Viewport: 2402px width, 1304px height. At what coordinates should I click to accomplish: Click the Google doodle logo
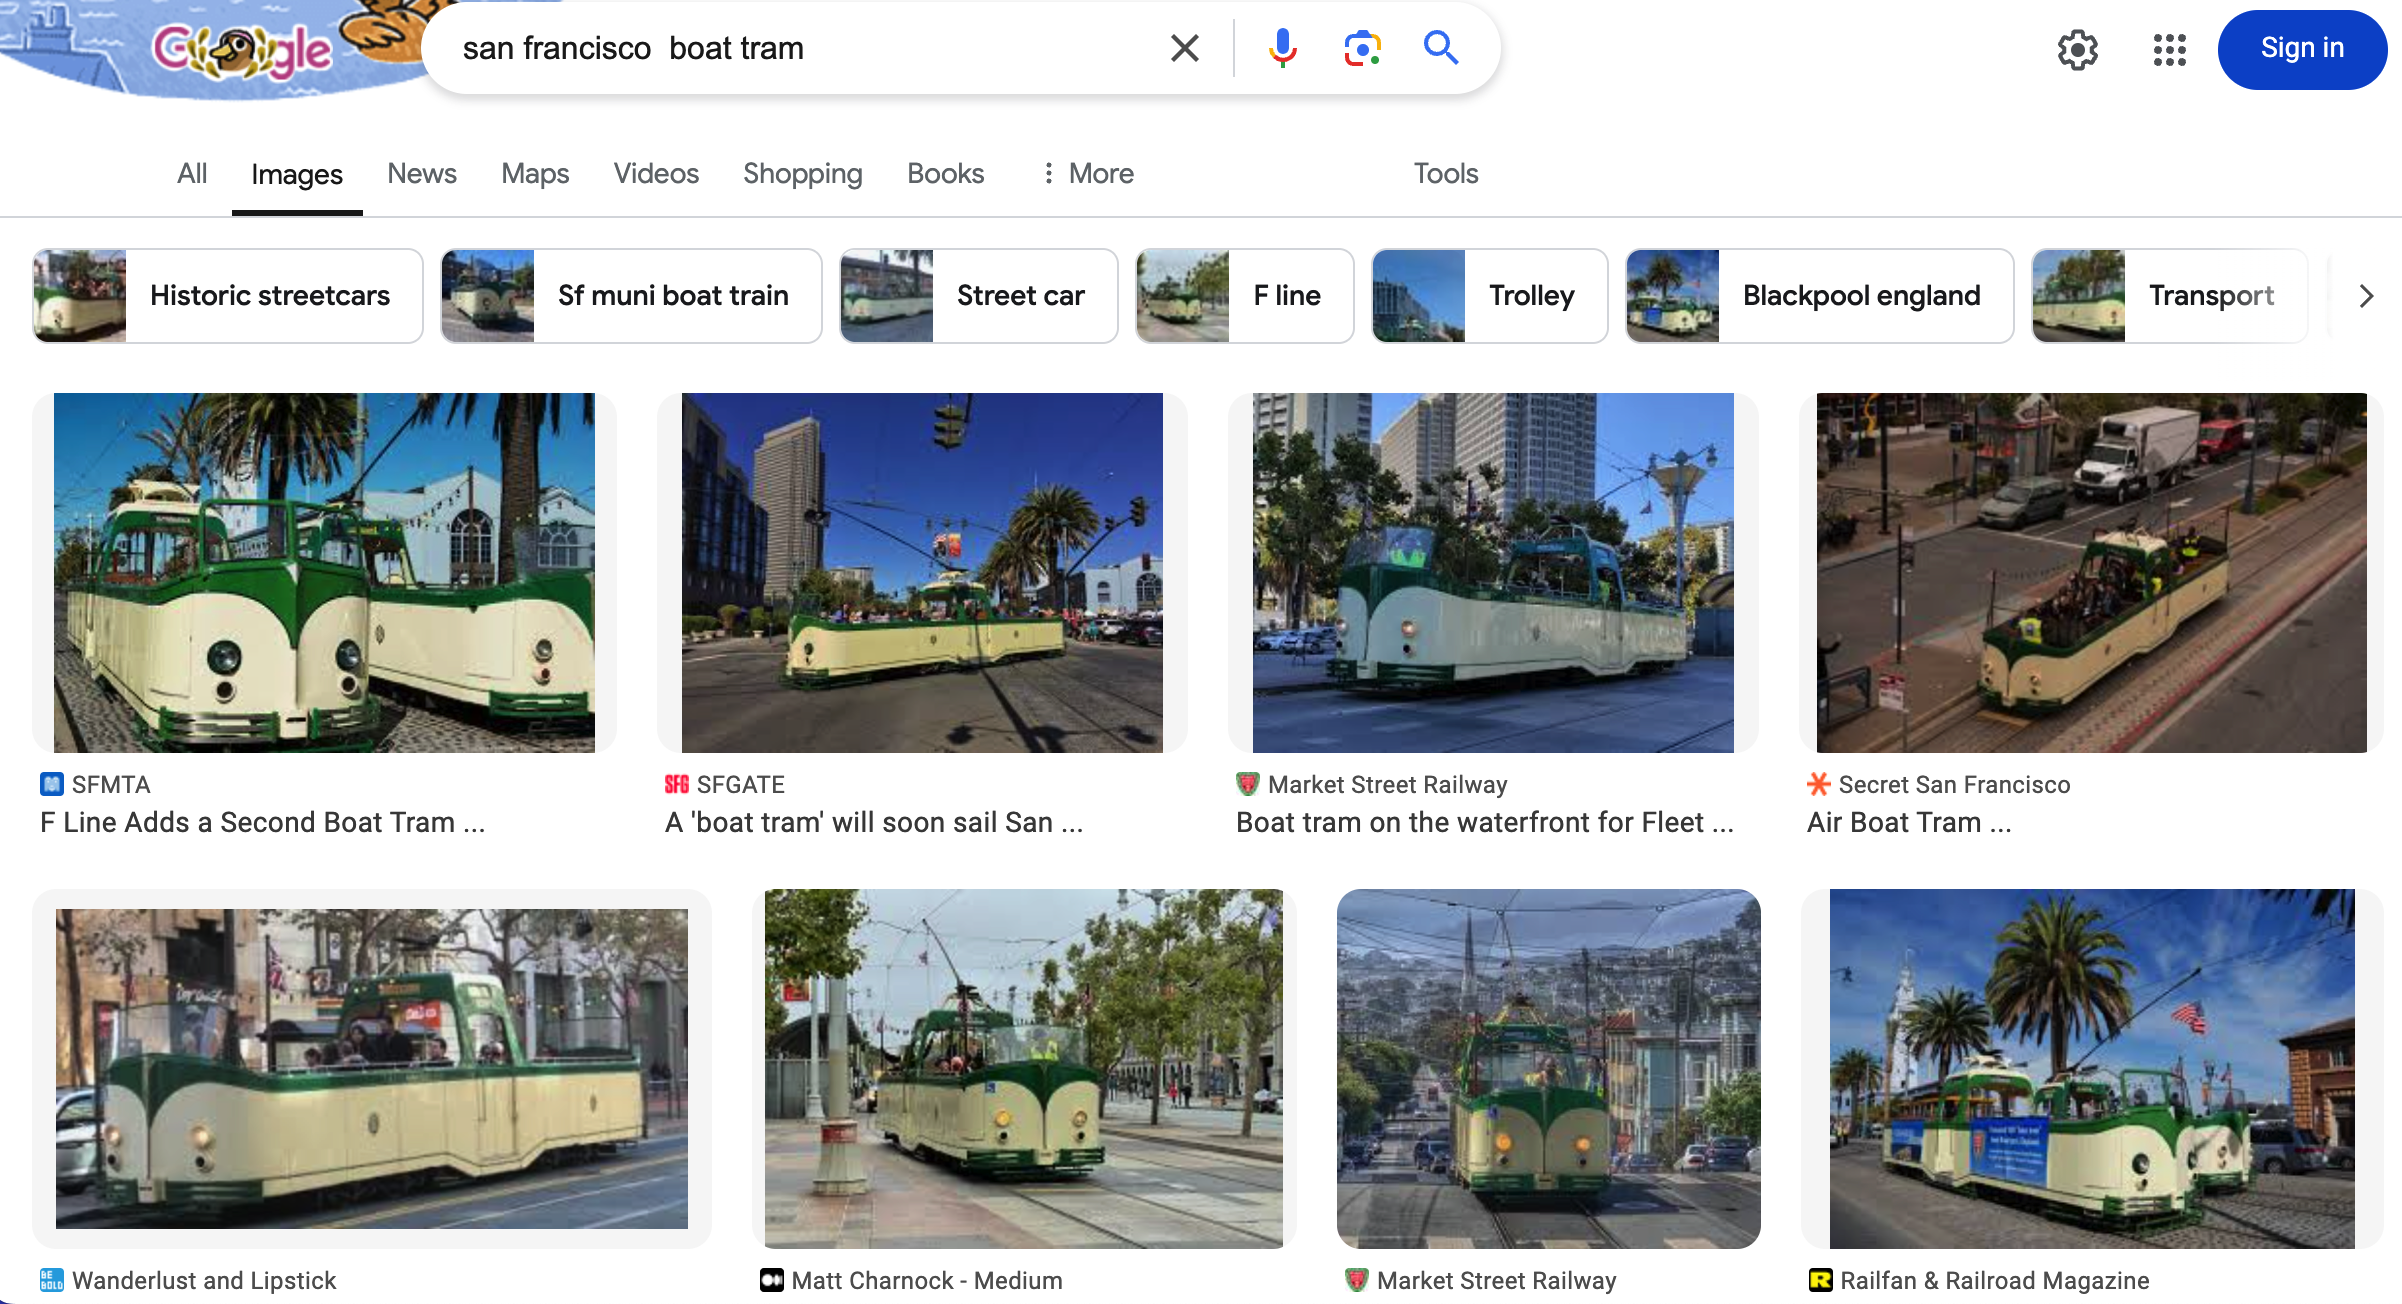click(243, 50)
